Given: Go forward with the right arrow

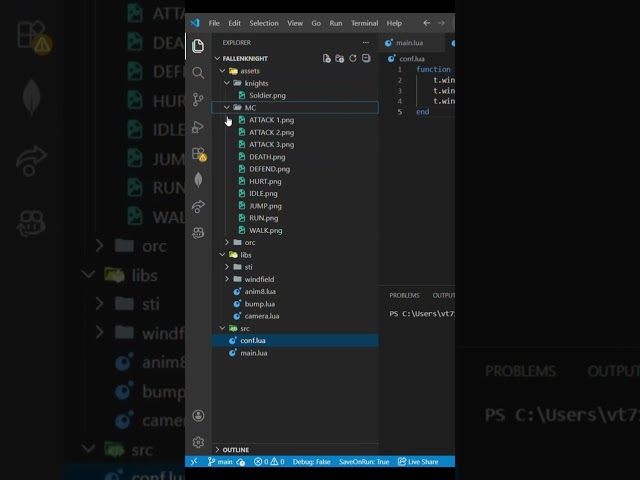Looking at the screenshot, I should click(441, 23).
